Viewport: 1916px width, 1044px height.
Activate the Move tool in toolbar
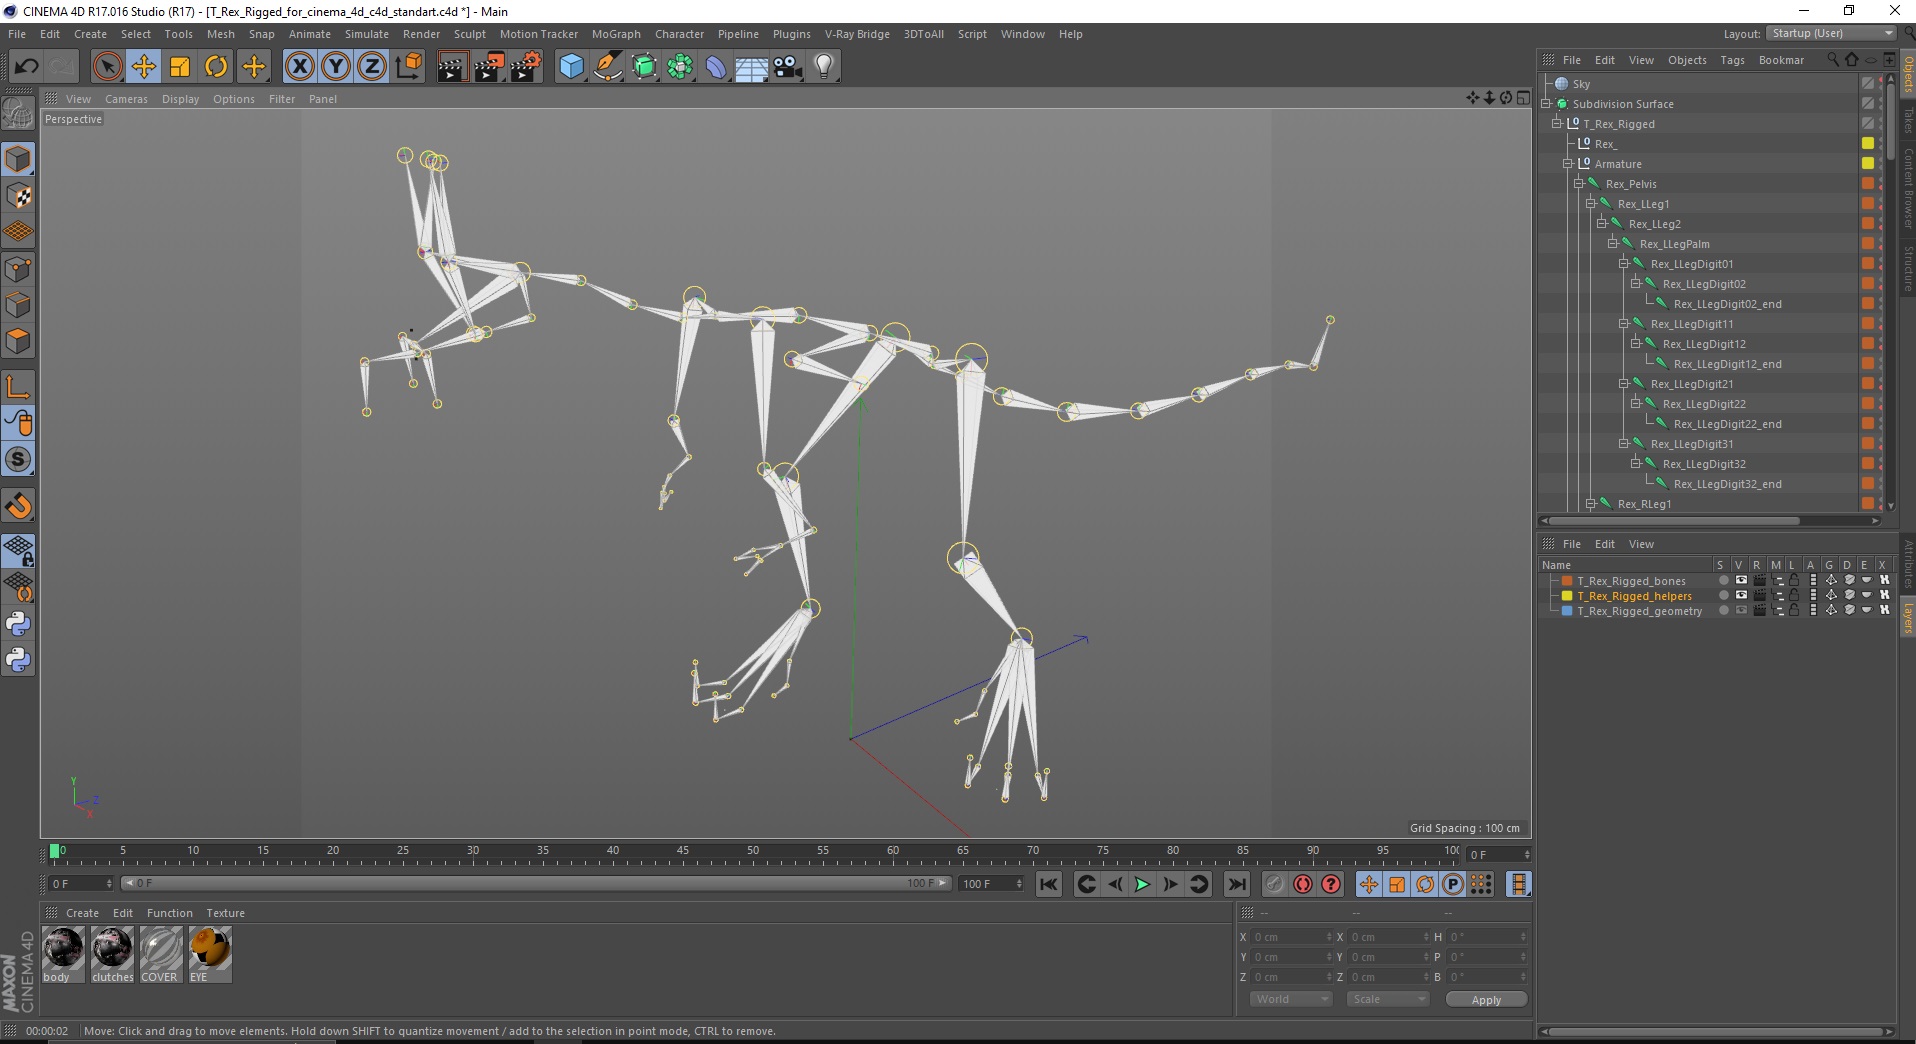click(x=144, y=67)
